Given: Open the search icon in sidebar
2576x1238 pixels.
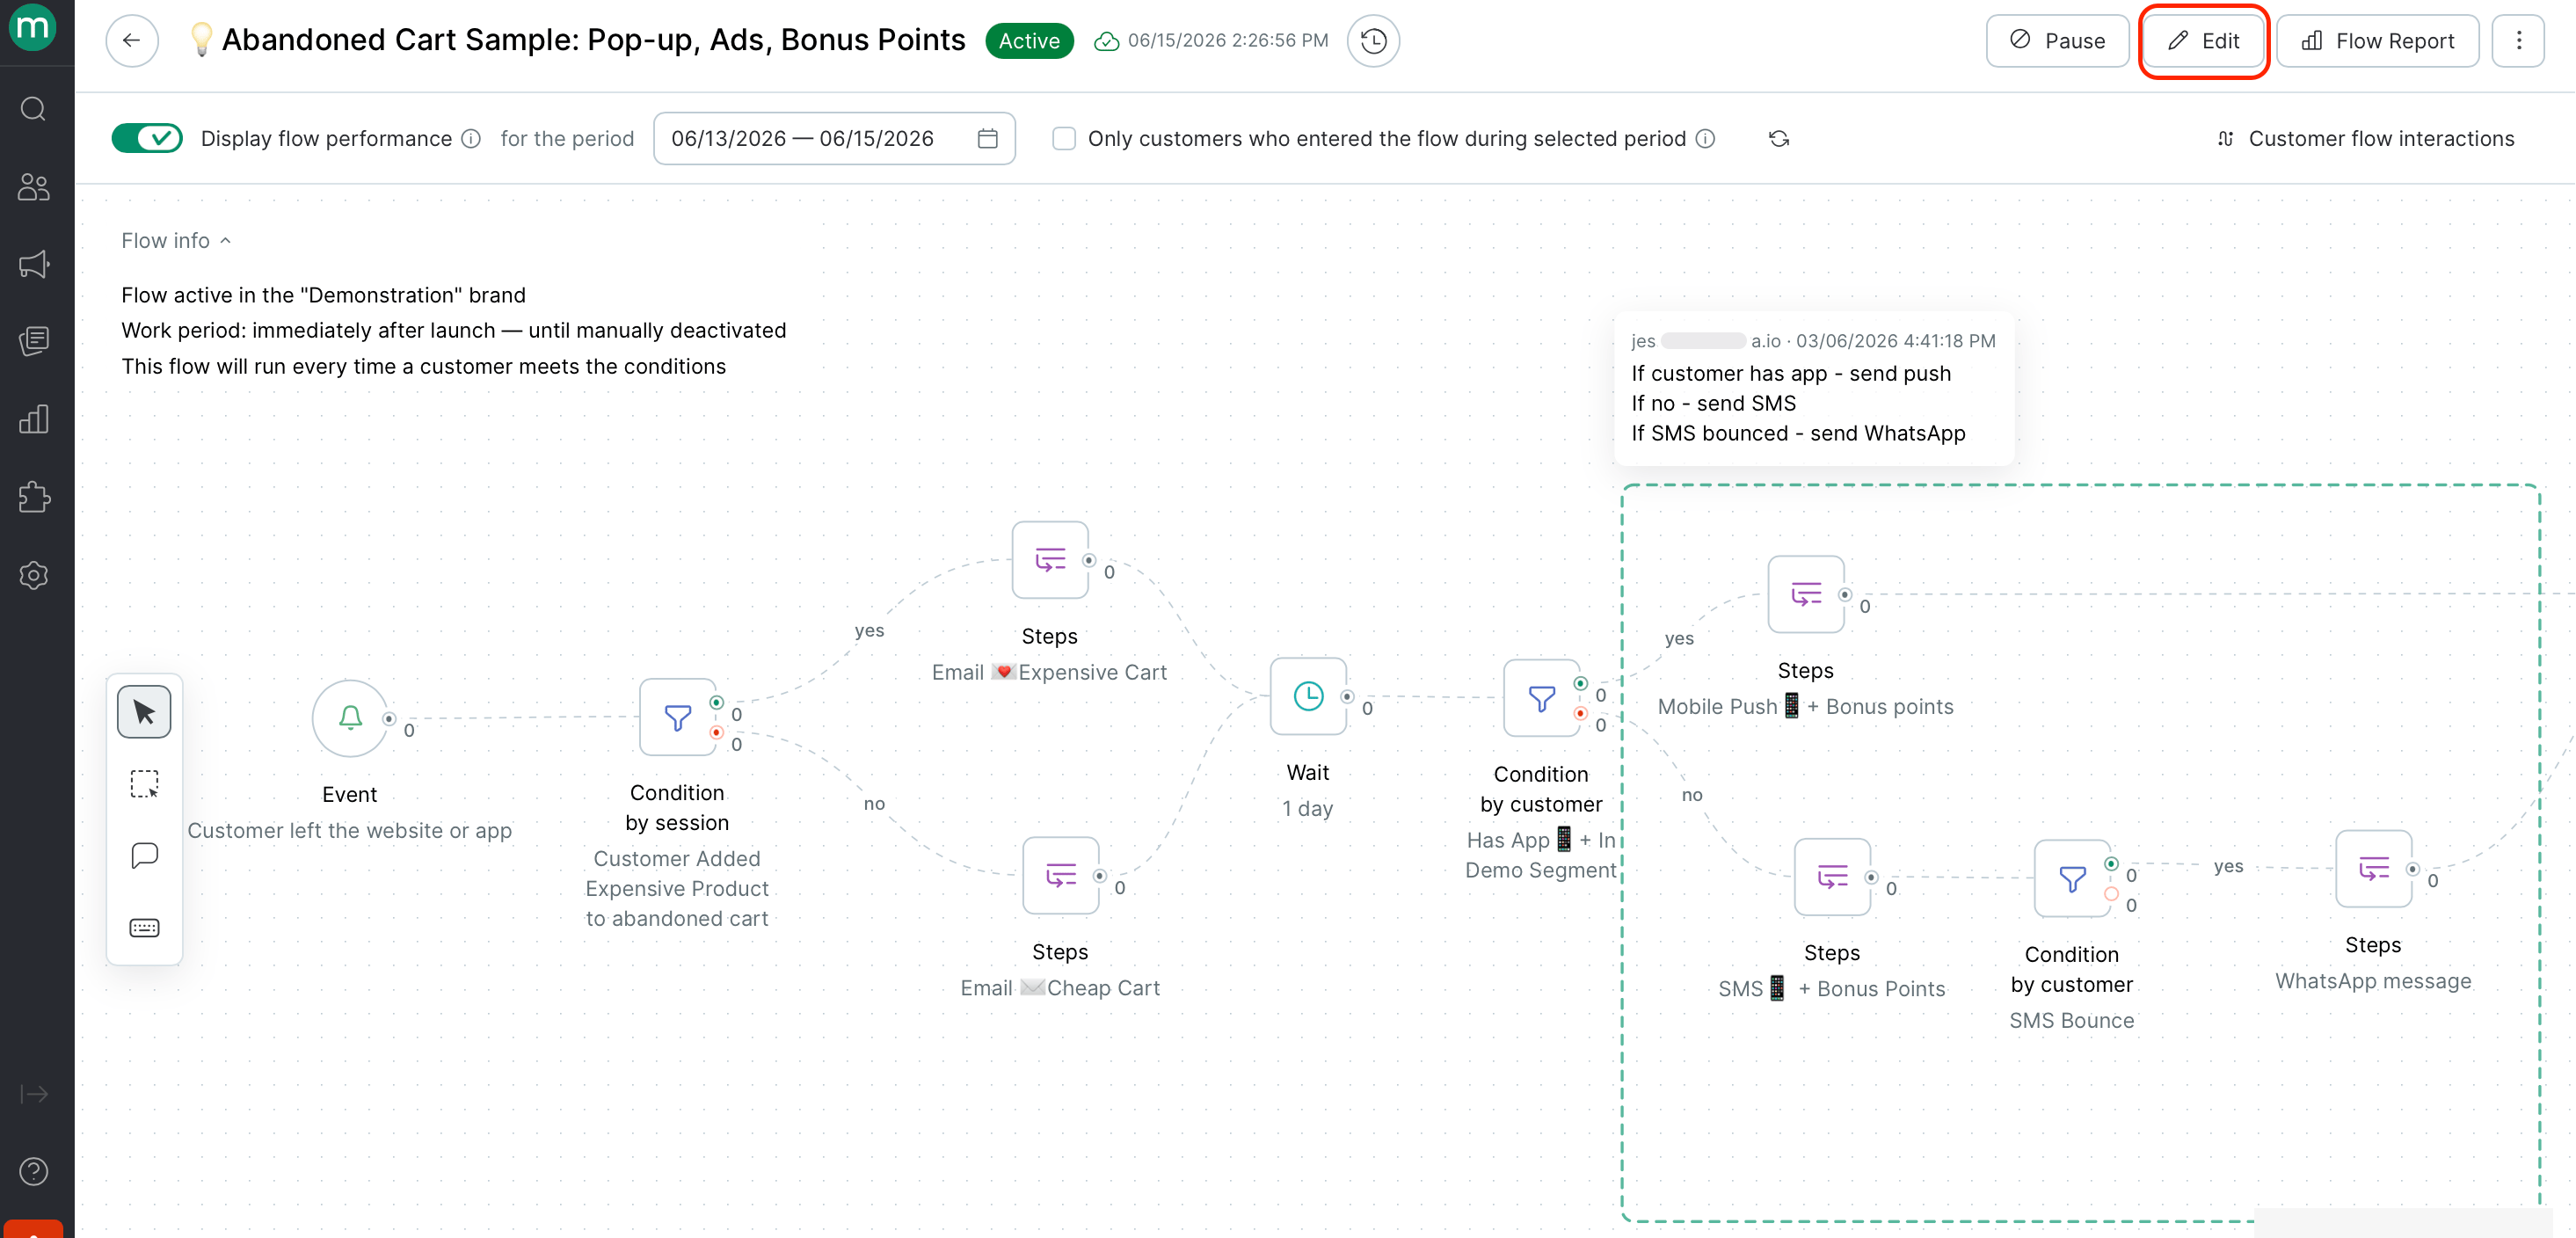Looking at the screenshot, I should 34,108.
